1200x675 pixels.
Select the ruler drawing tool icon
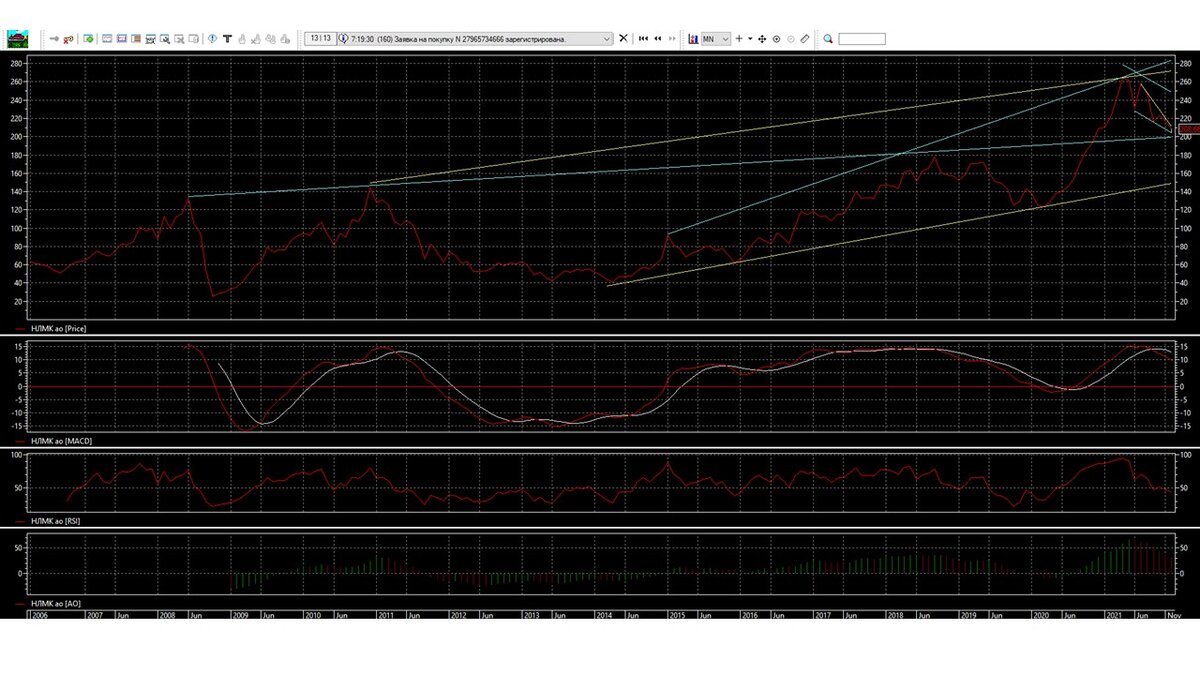tap(805, 38)
